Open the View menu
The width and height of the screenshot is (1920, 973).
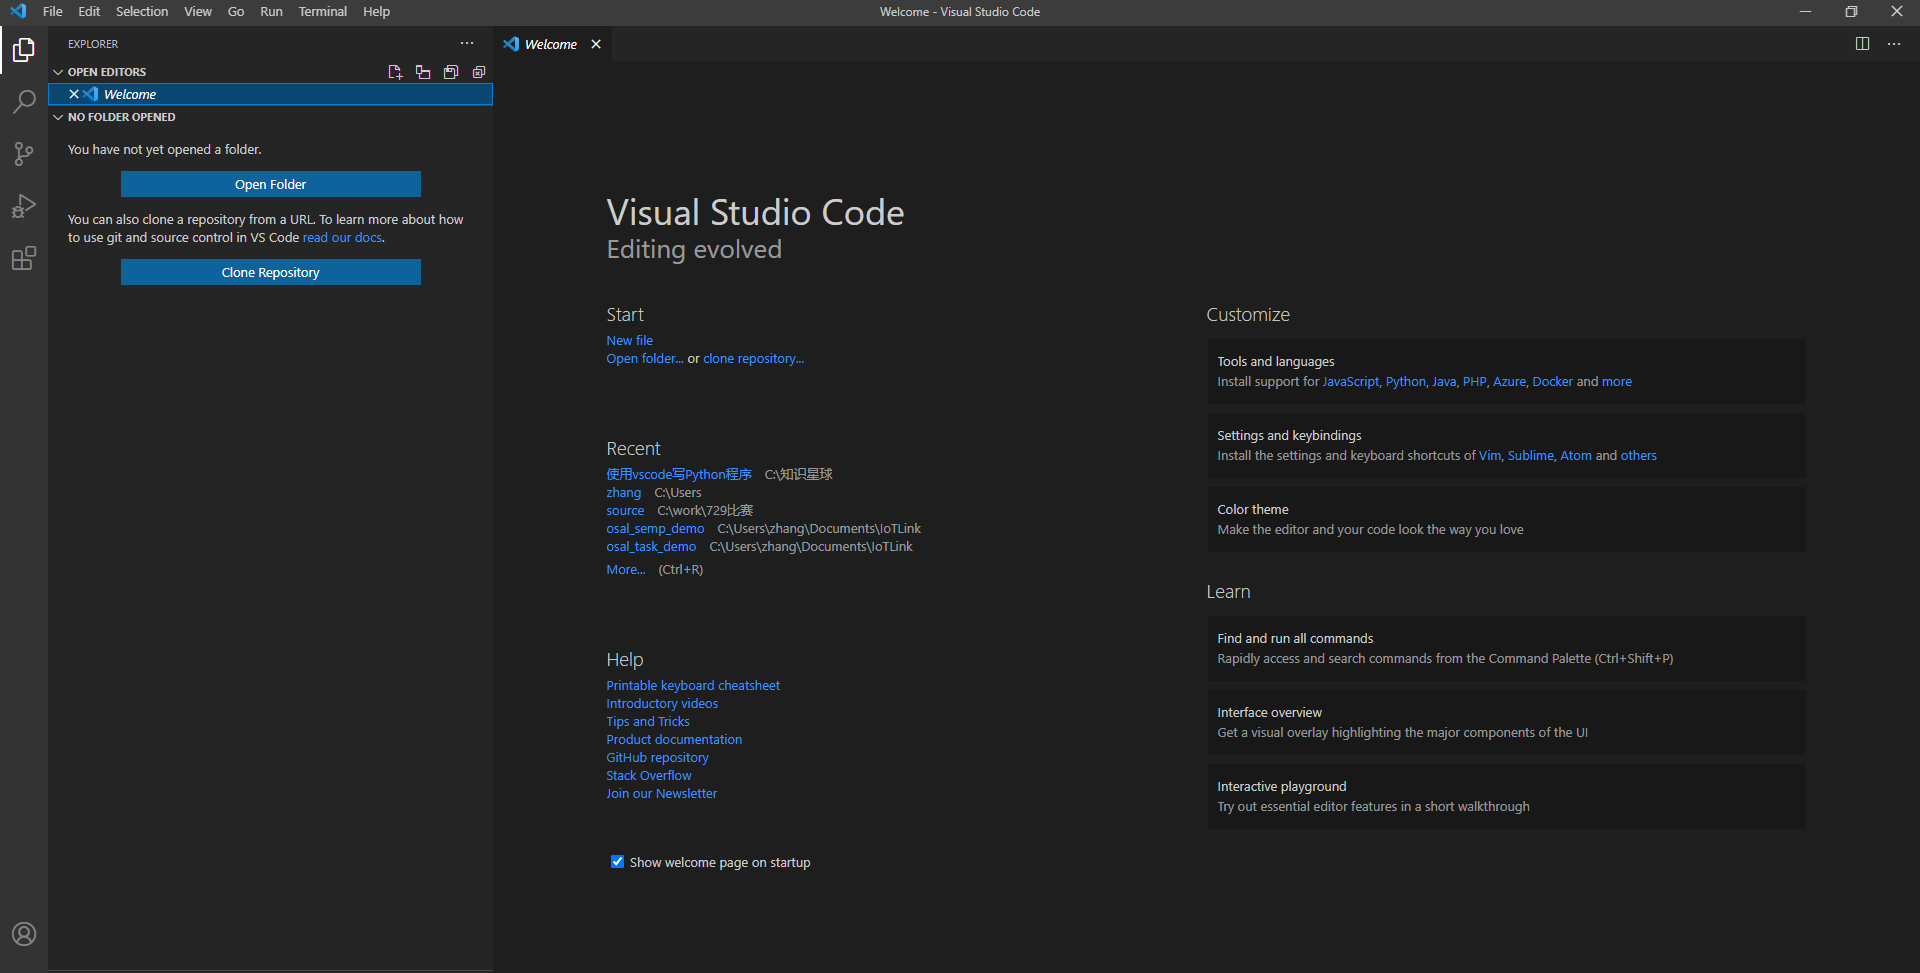pyautogui.click(x=198, y=12)
